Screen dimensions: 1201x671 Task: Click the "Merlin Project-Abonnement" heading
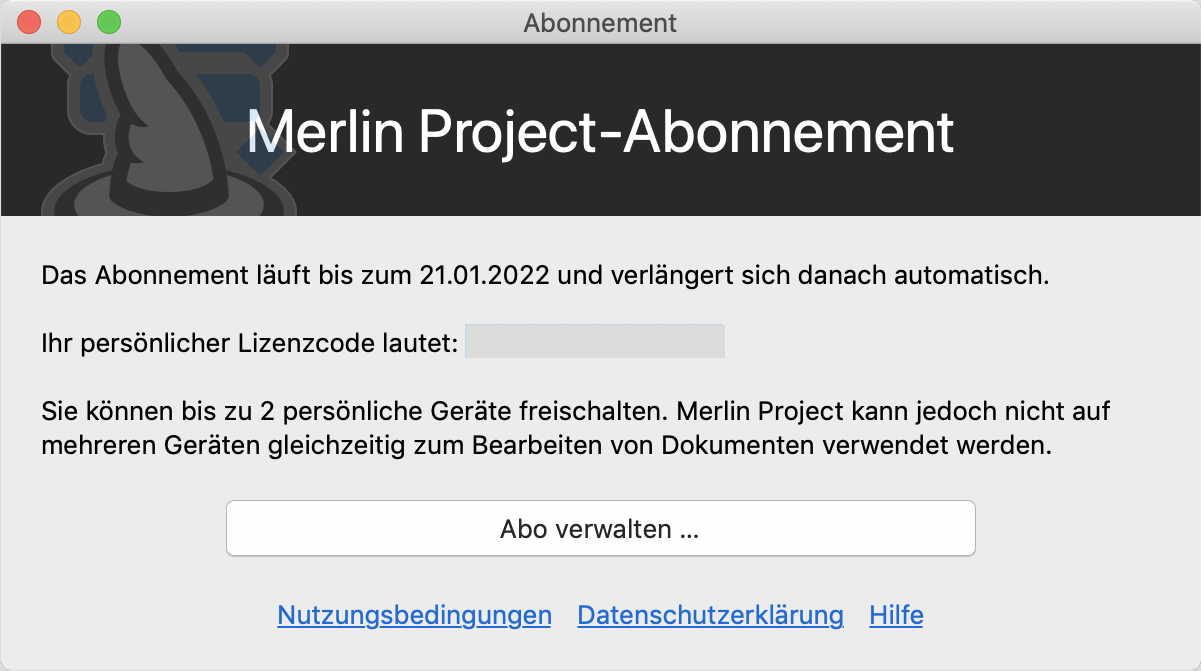pos(600,133)
